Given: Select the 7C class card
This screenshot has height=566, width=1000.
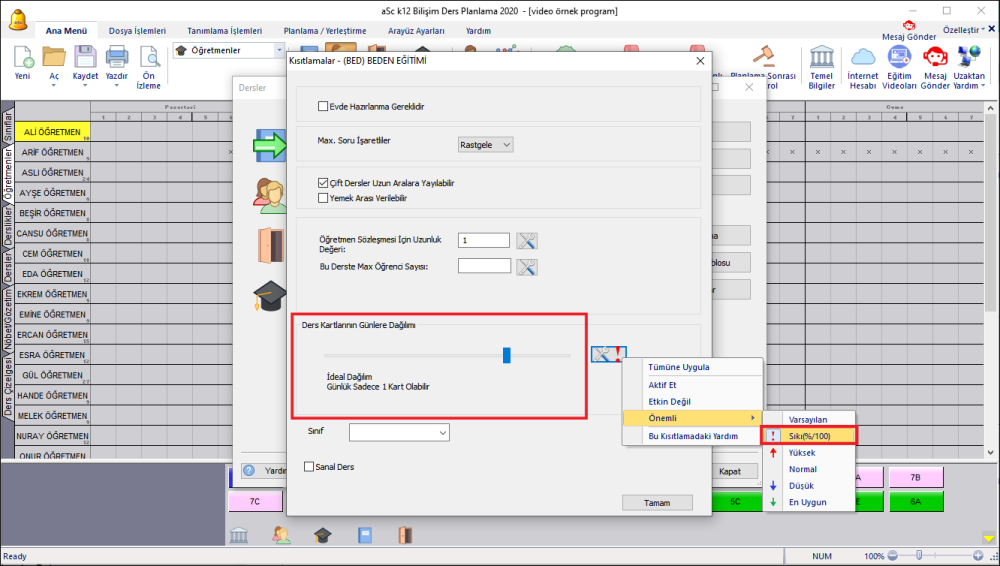Looking at the screenshot, I should (255, 502).
